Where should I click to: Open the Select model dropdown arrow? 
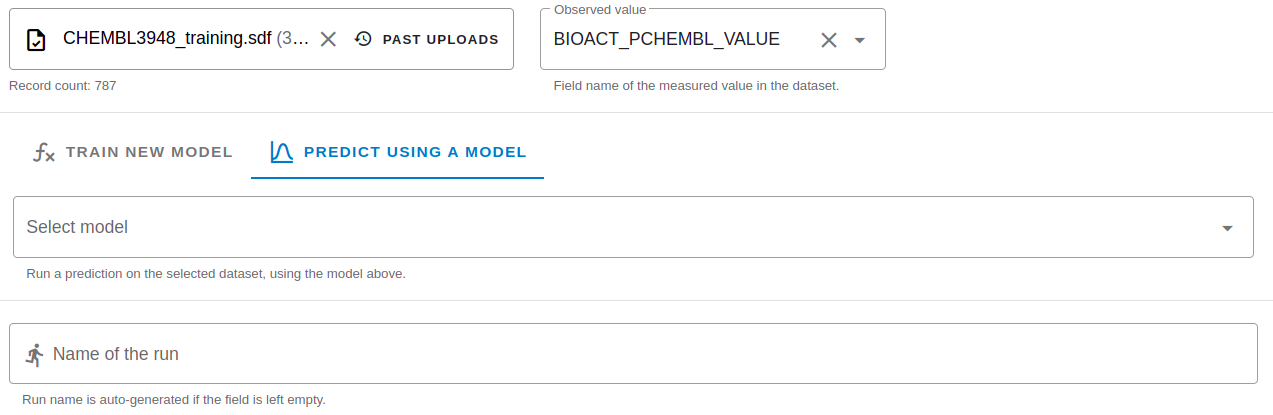click(x=1227, y=228)
